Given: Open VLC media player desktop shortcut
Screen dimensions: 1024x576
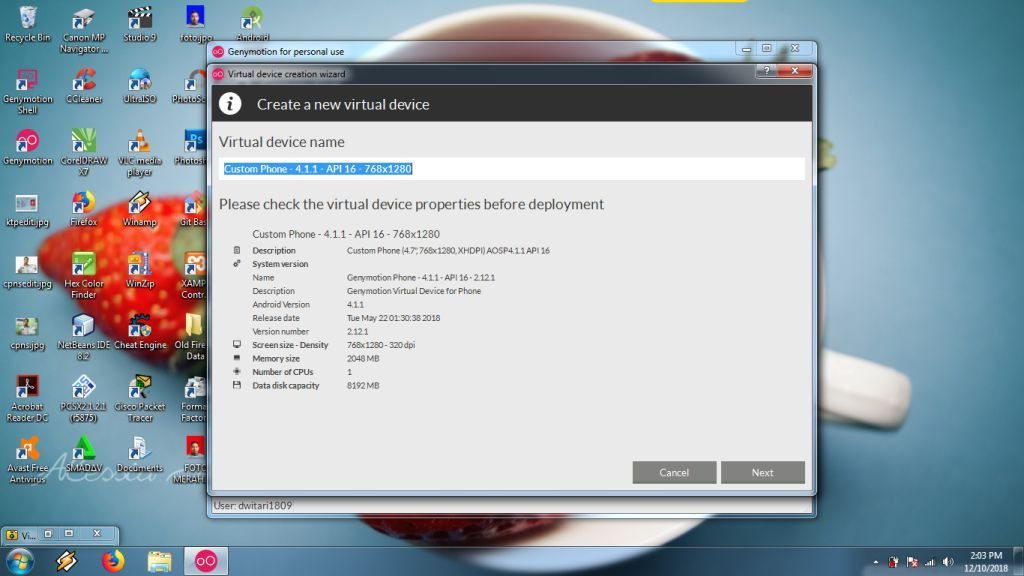Looking at the screenshot, I should pyautogui.click(x=140, y=153).
